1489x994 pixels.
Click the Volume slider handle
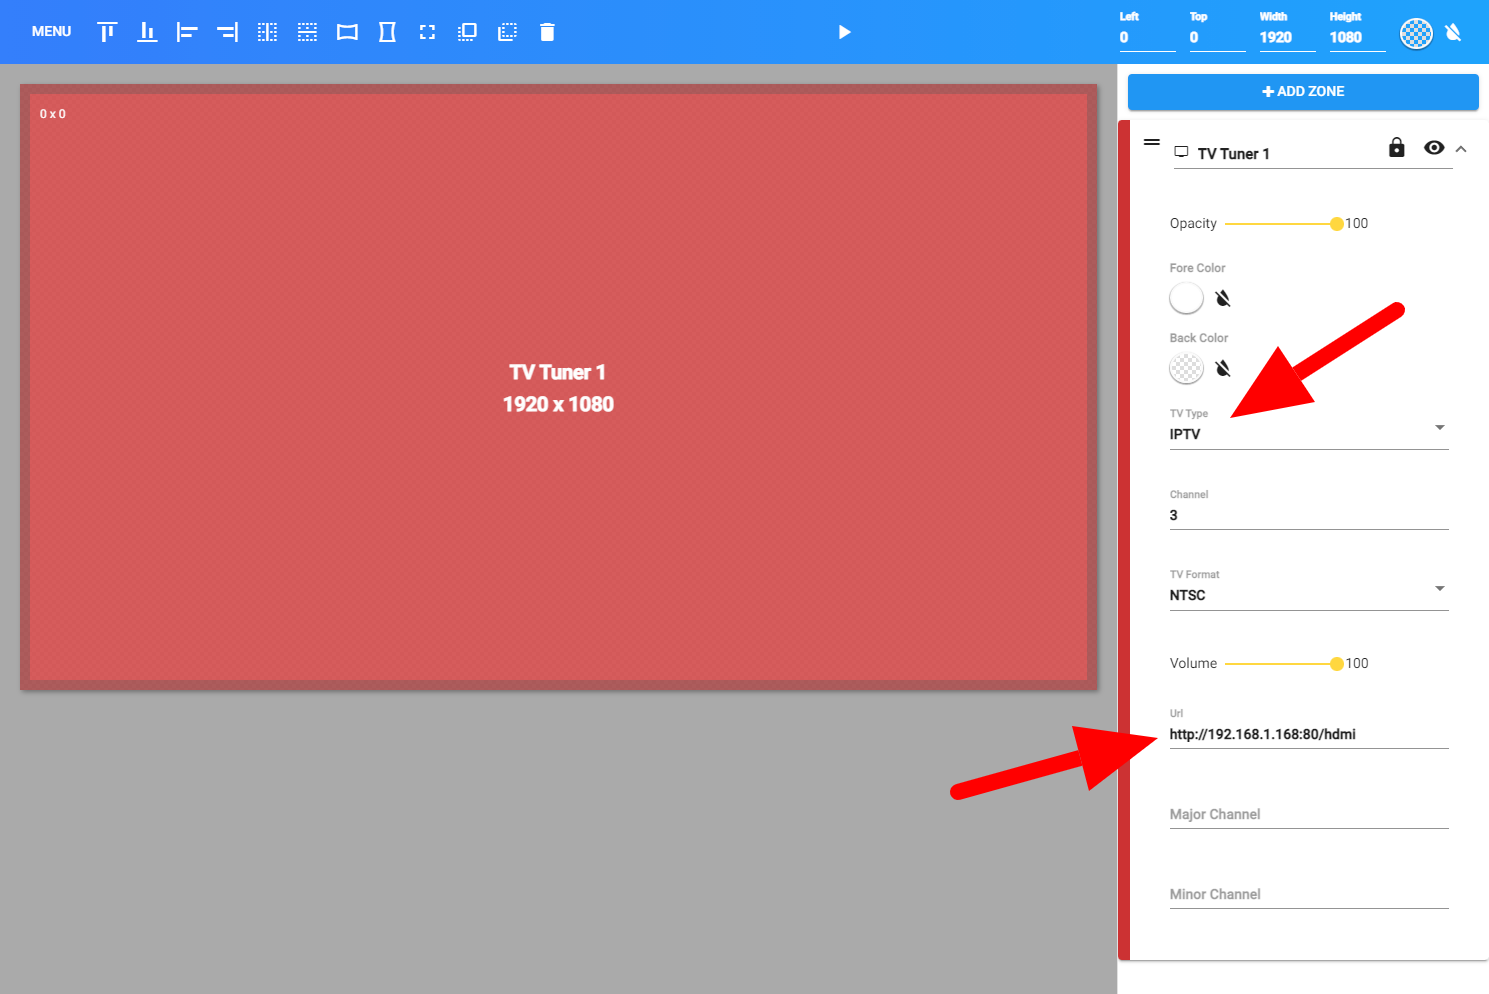pyautogui.click(x=1336, y=664)
